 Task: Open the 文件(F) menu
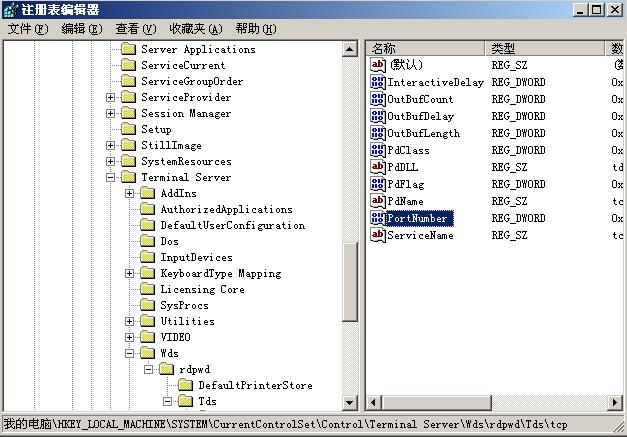coord(27,29)
